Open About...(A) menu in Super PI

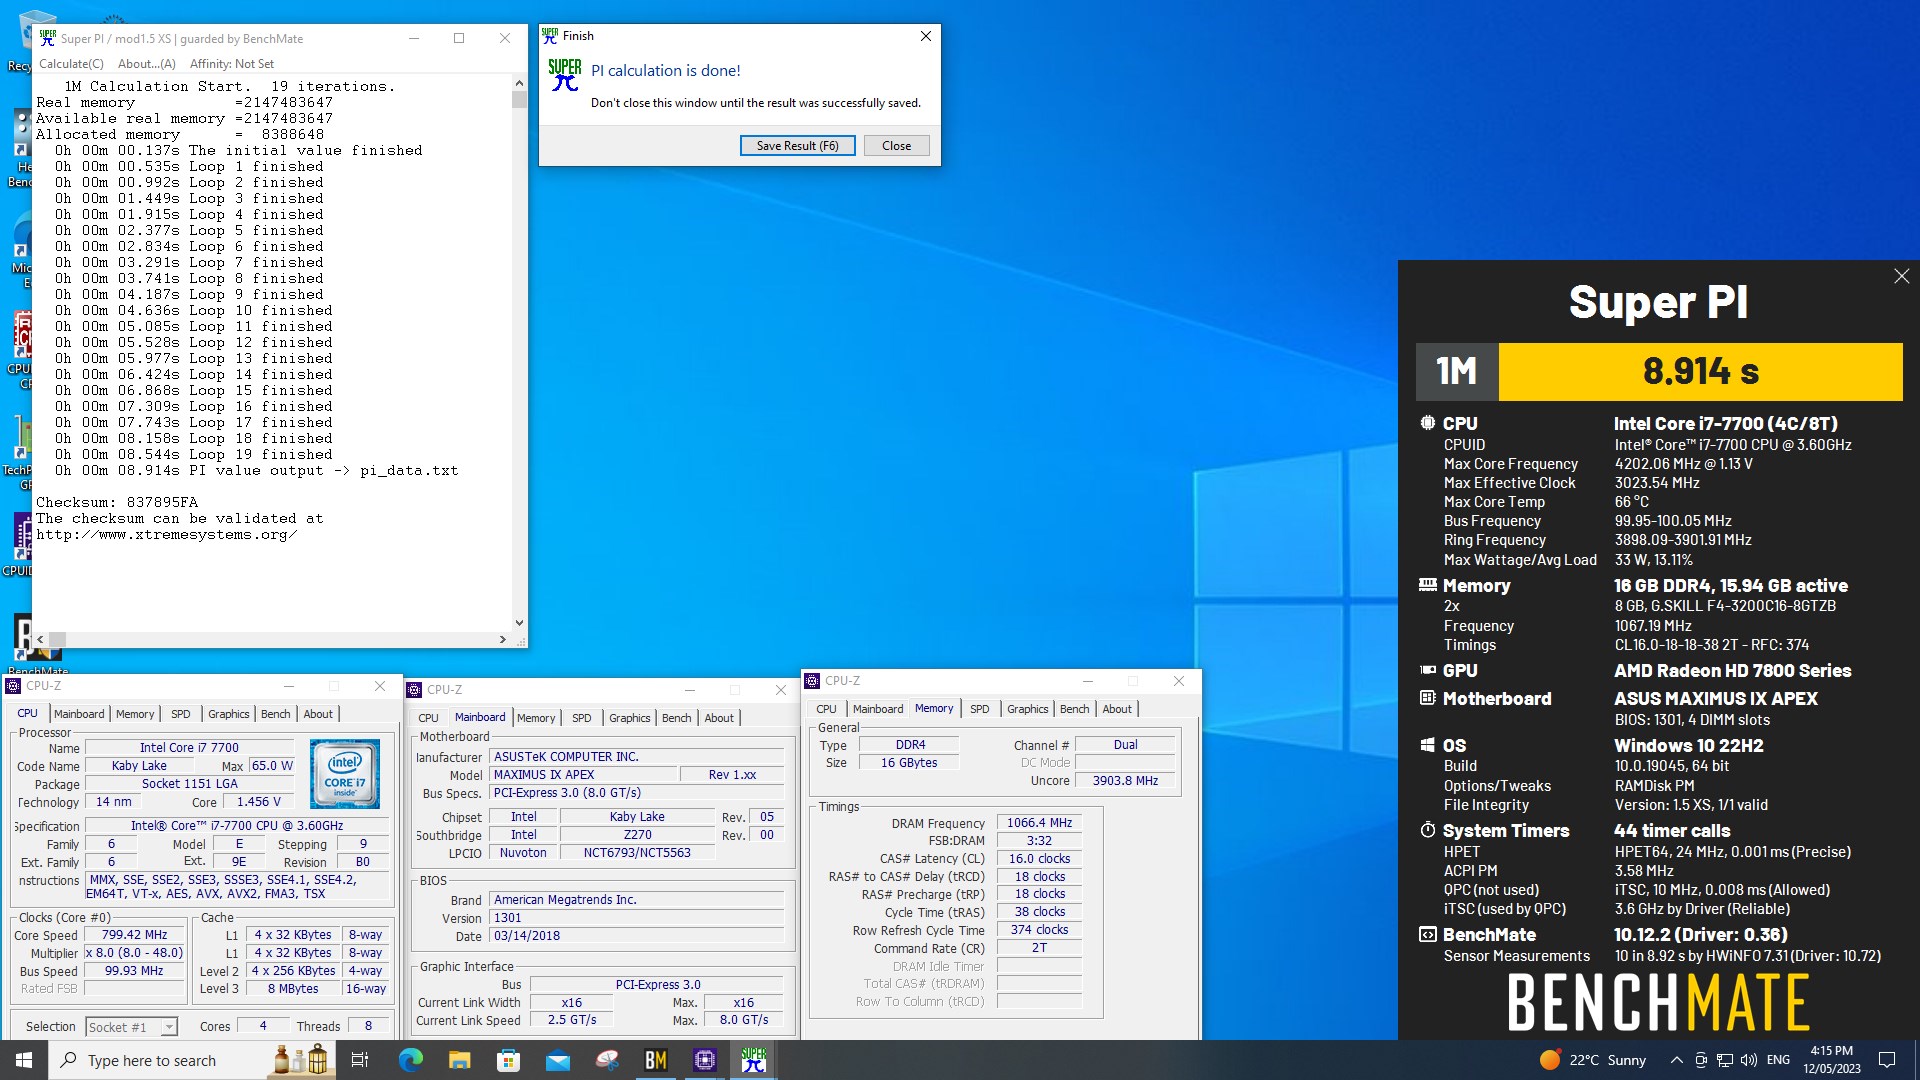click(x=146, y=64)
